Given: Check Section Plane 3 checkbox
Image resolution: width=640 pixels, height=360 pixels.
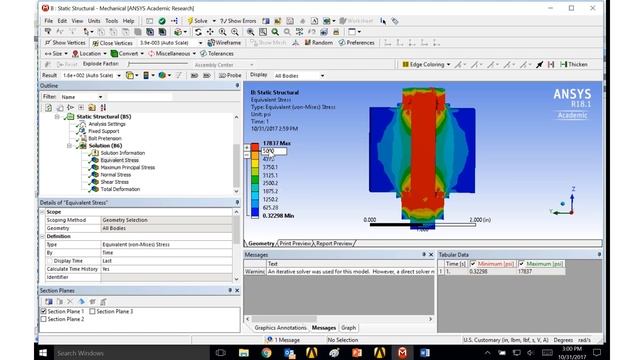Looking at the screenshot, I should point(92,311).
